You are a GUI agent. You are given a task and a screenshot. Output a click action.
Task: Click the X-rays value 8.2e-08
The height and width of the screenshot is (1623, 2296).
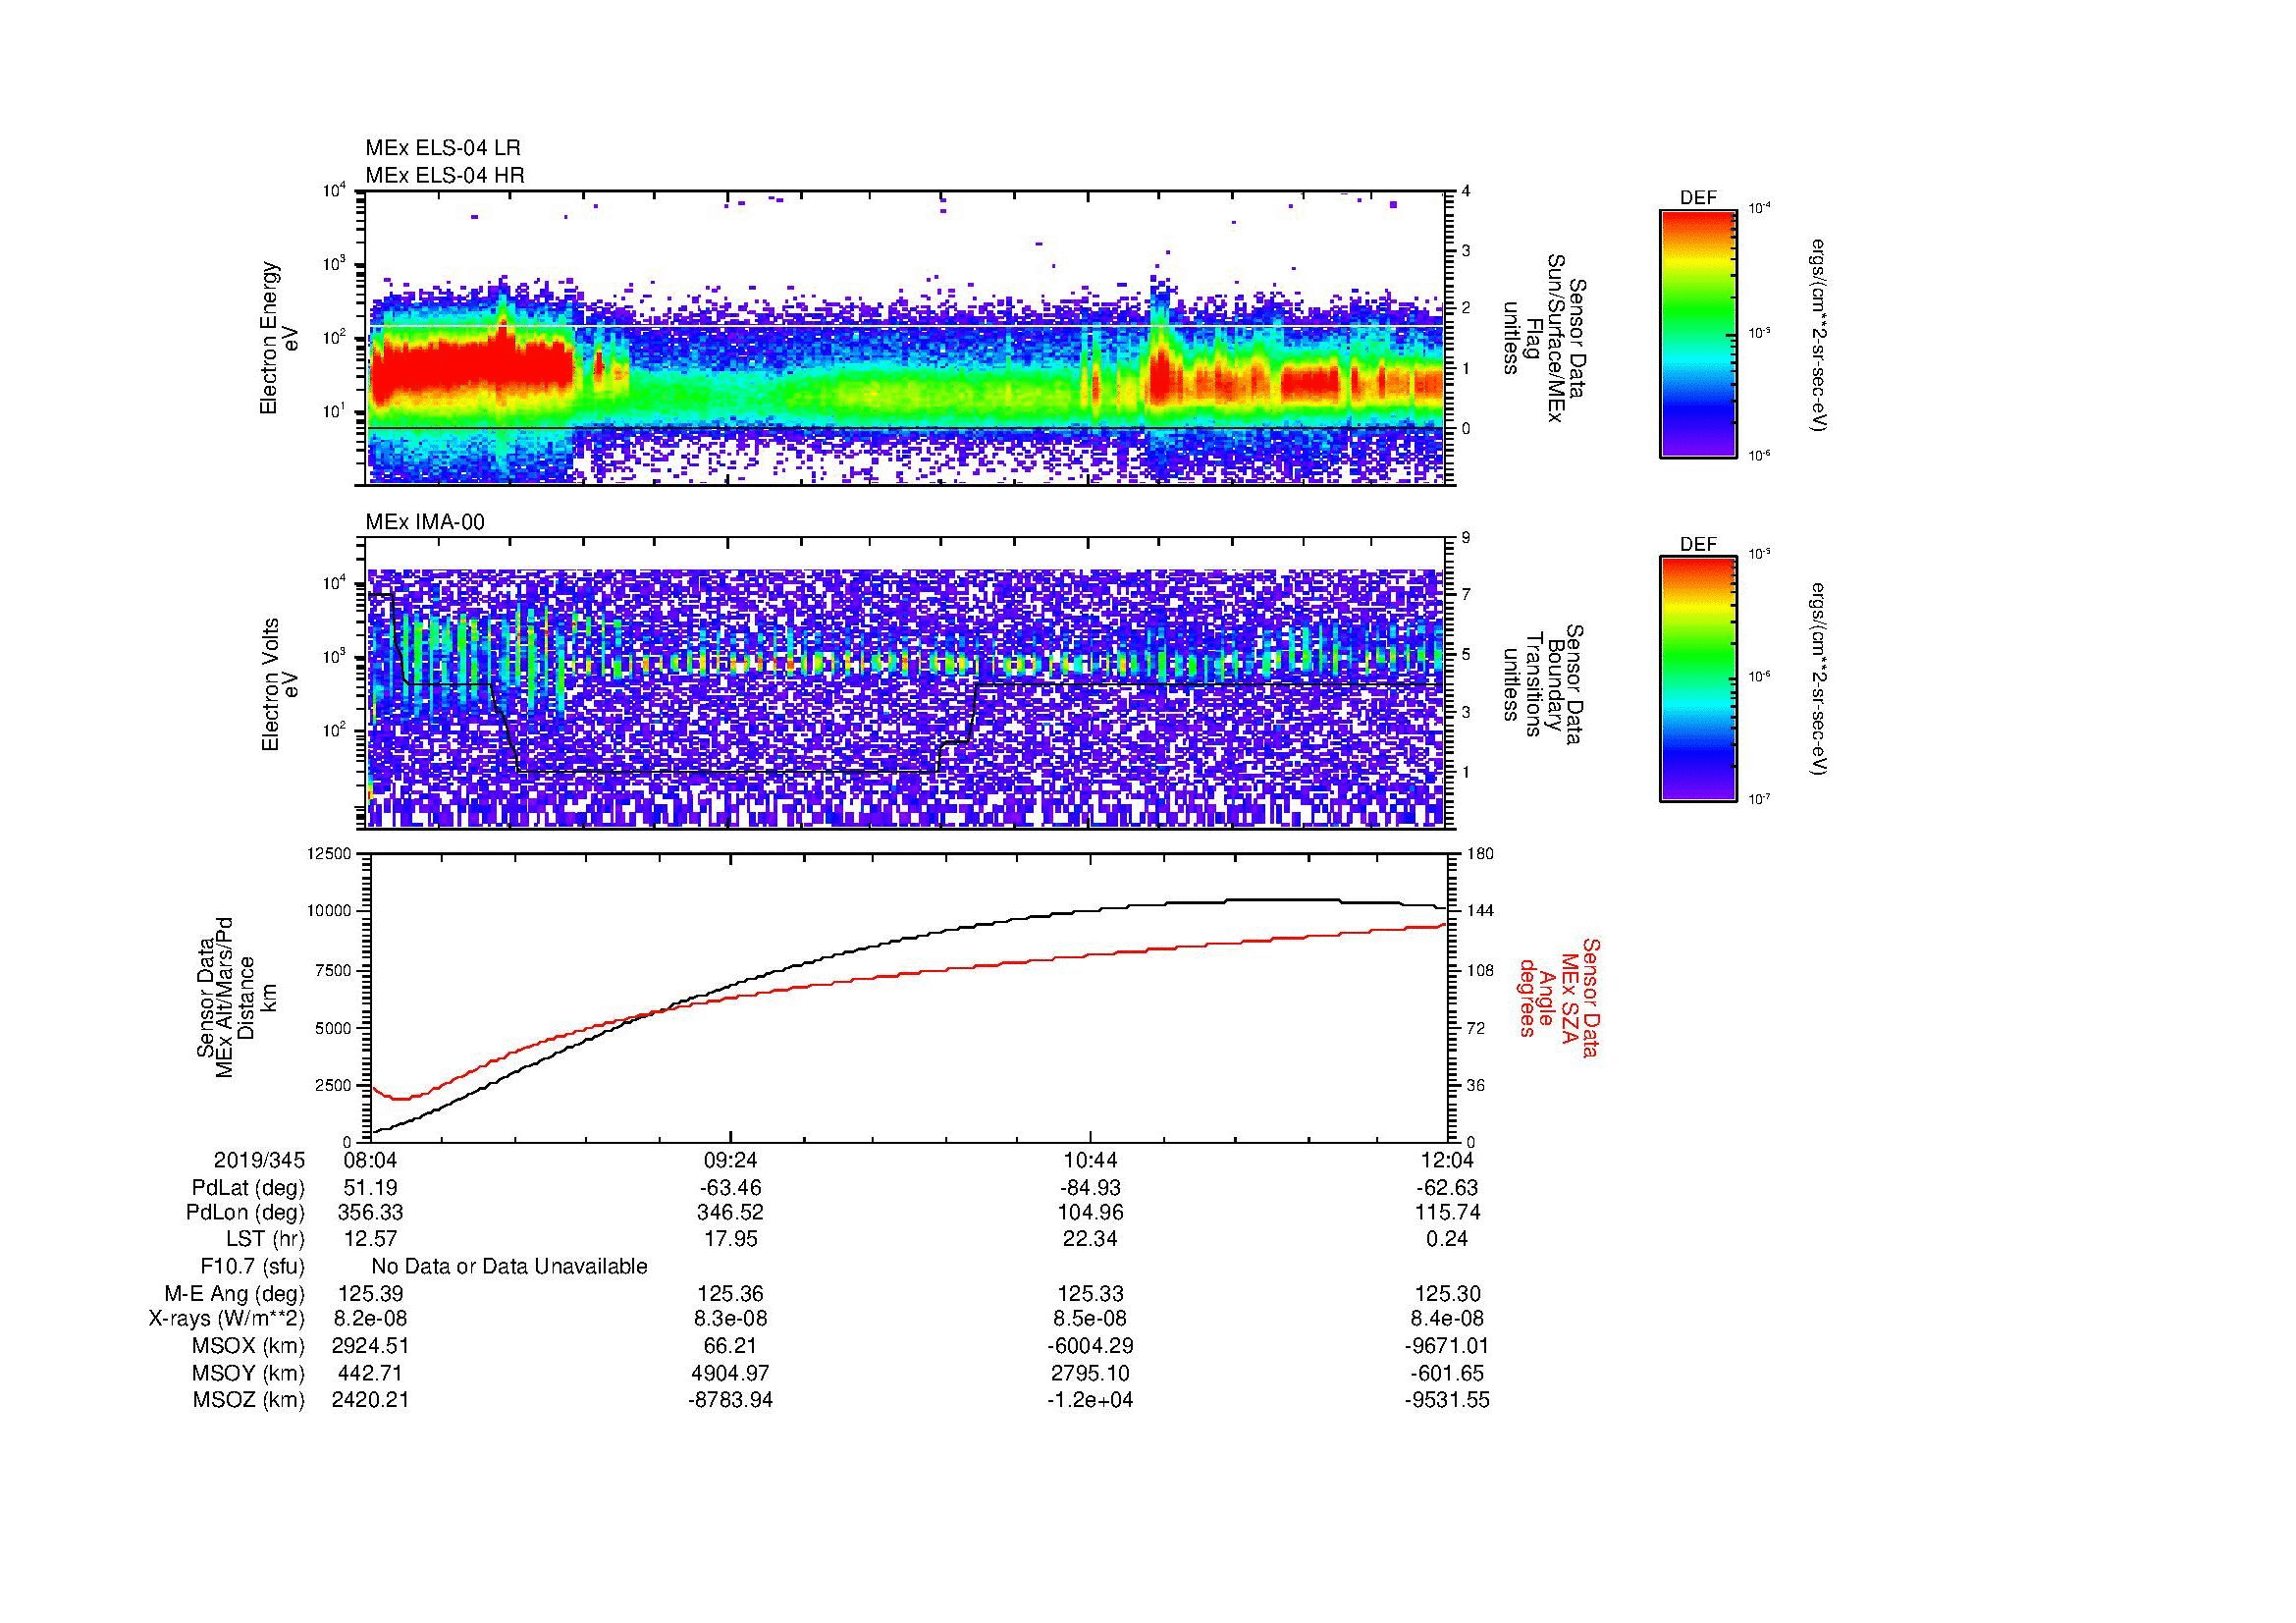370,1319
